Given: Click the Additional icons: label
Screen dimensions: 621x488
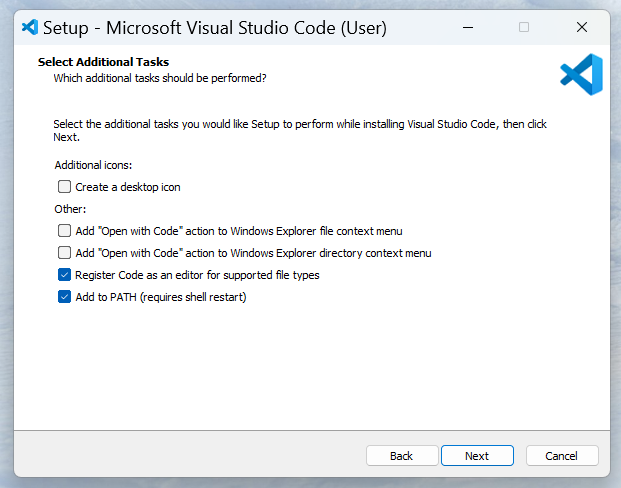Looking at the screenshot, I should 93,165.
